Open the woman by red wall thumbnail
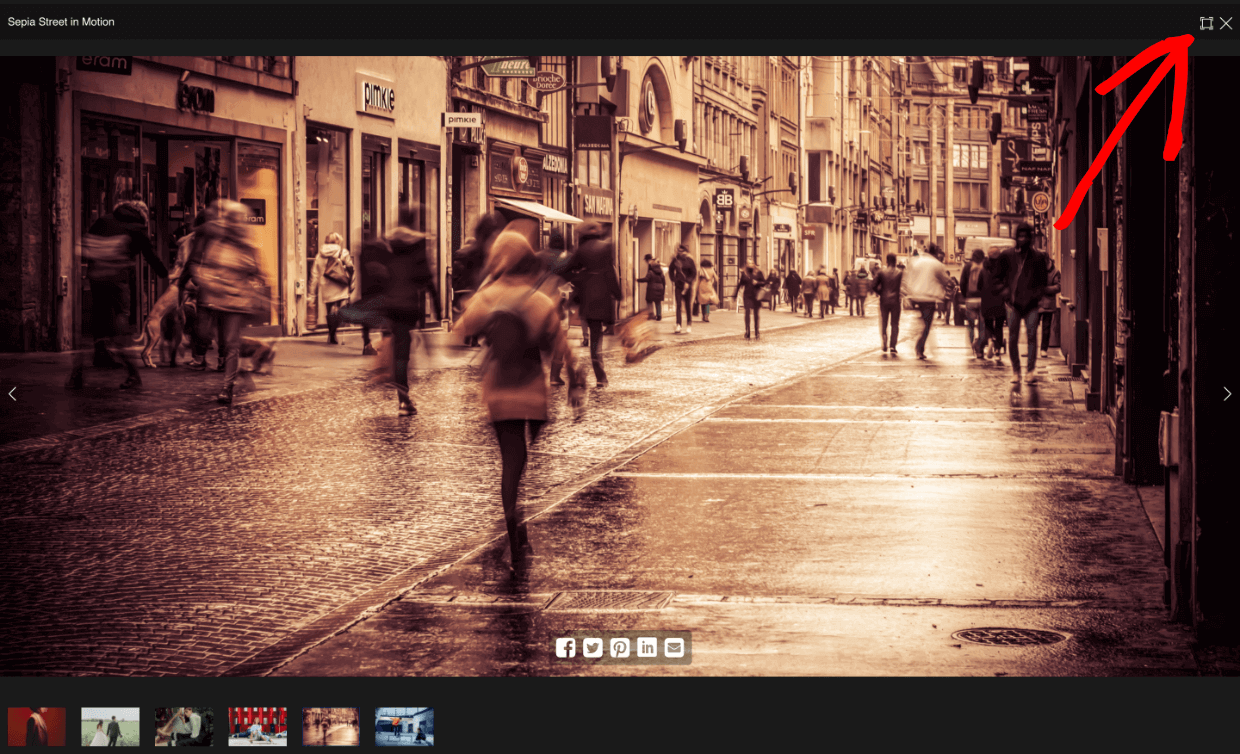1240x754 pixels. [257, 726]
